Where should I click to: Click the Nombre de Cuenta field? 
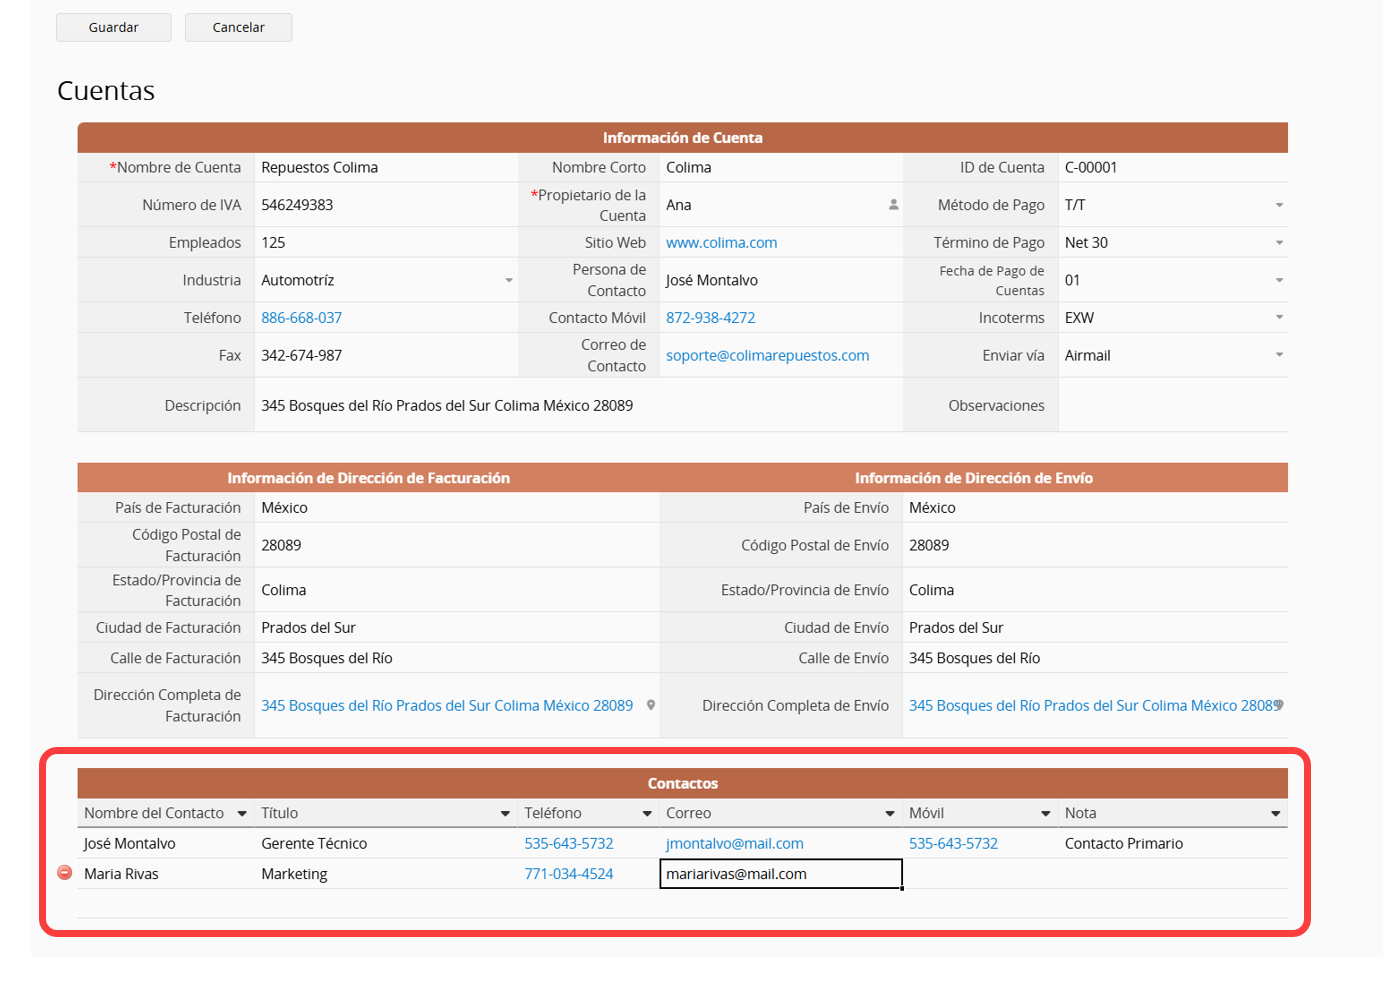[x=385, y=168]
